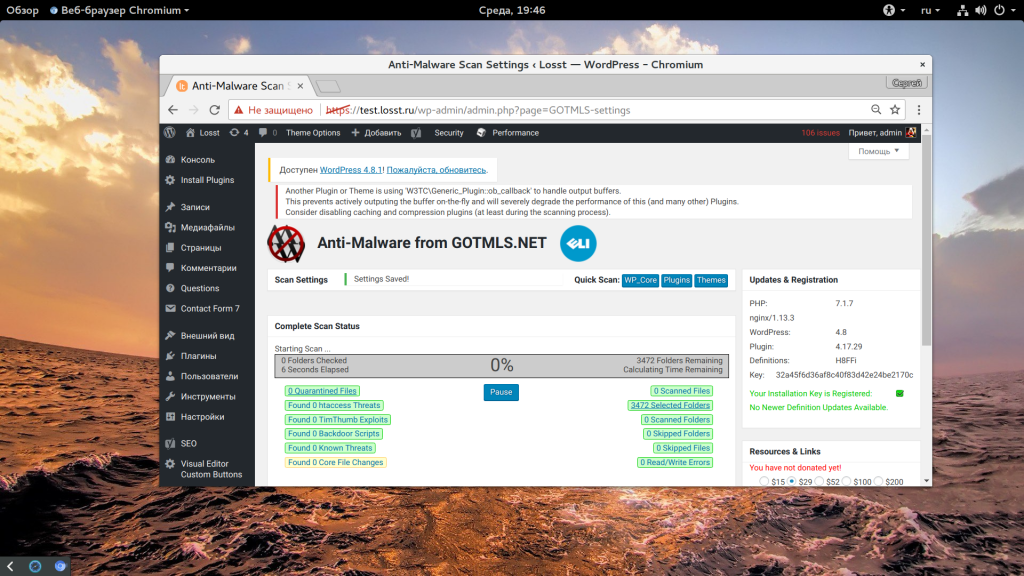Image resolution: width=1024 pixels, height=576 pixels.
Task: Open the updates icon showing 4
Action: pos(238,133)
